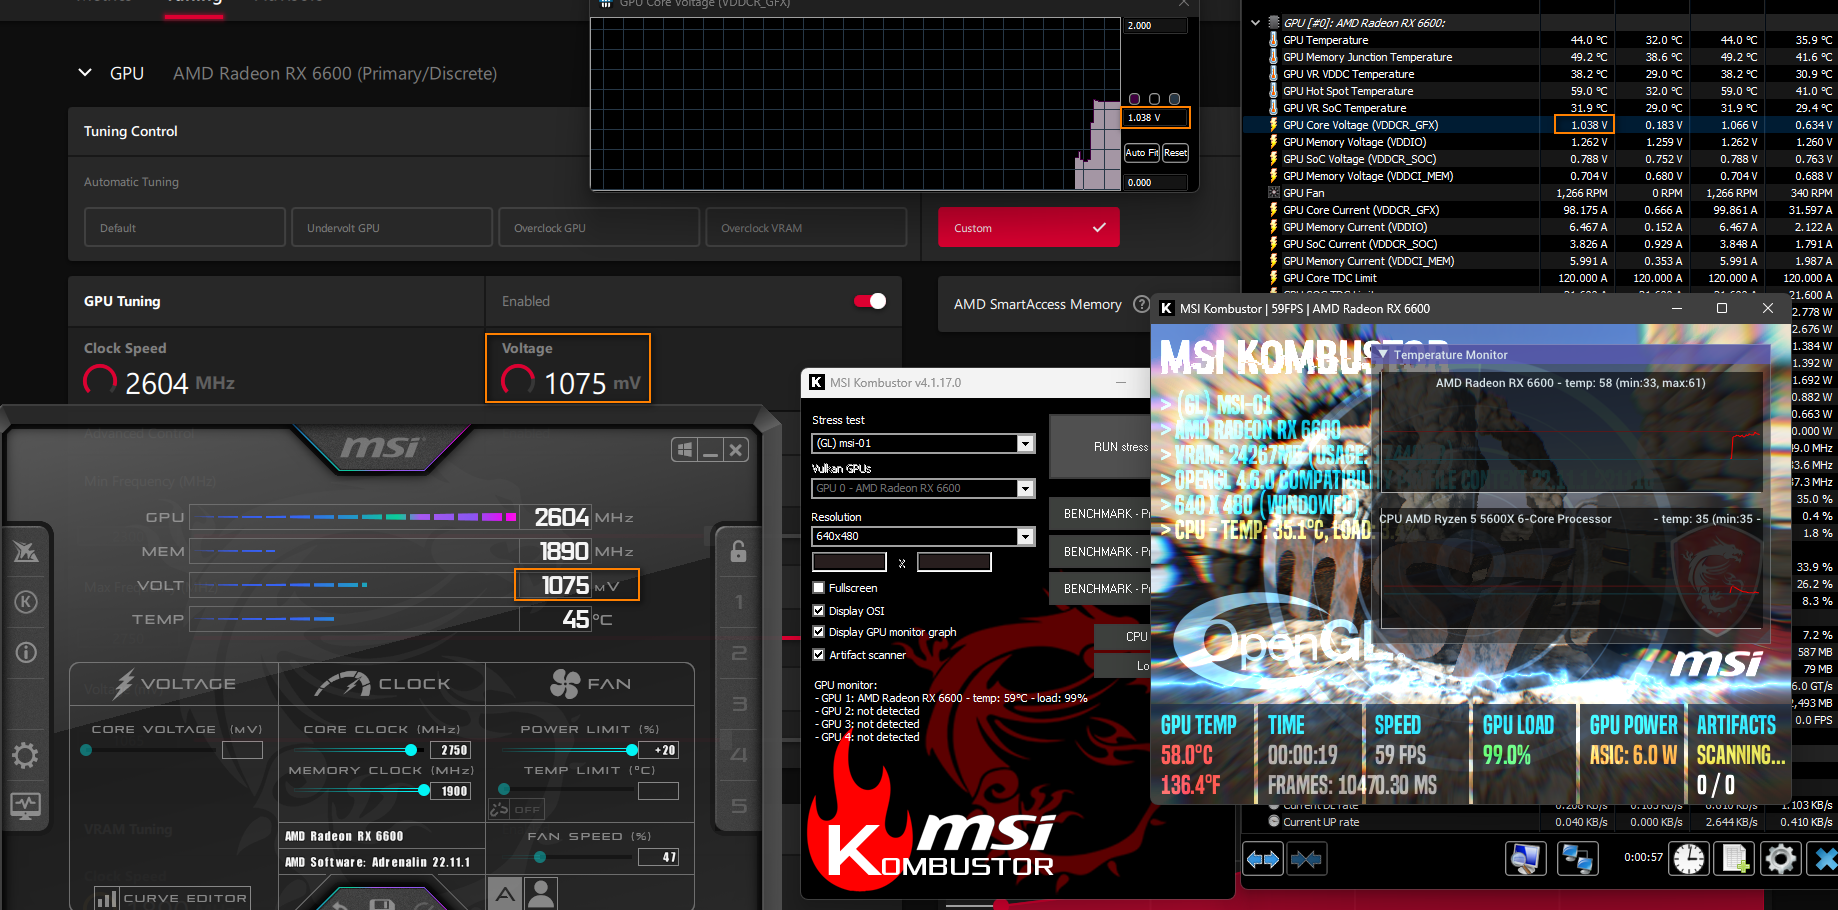Viewport: 1838px width, 910px height.
Task: Open the Curve Editor in Afterburner
Action: (172, 898)
